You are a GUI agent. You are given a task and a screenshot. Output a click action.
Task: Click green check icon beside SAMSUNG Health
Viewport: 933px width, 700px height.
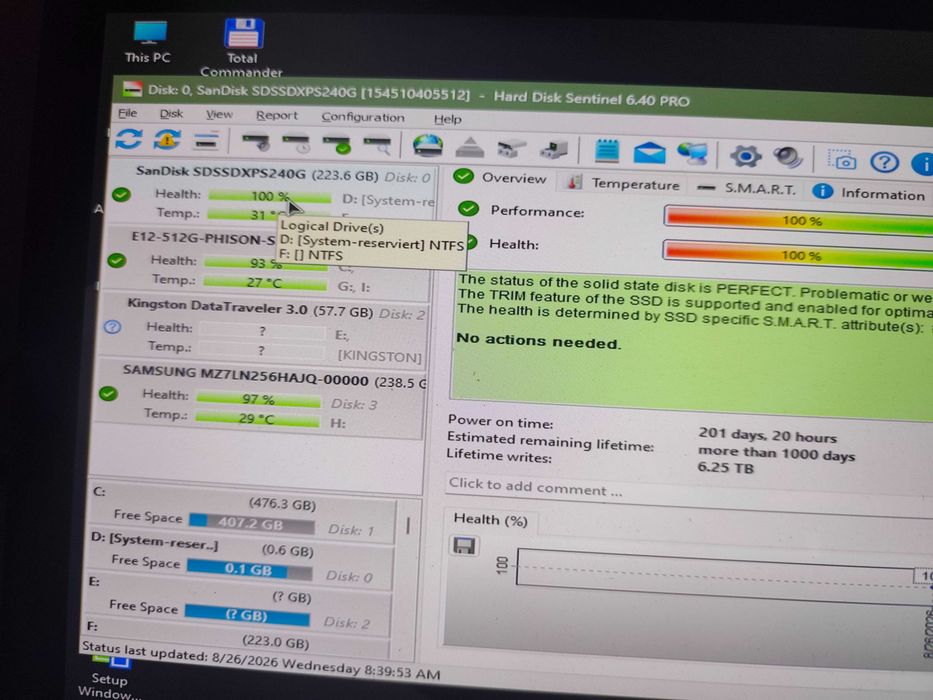click(108, 393)
